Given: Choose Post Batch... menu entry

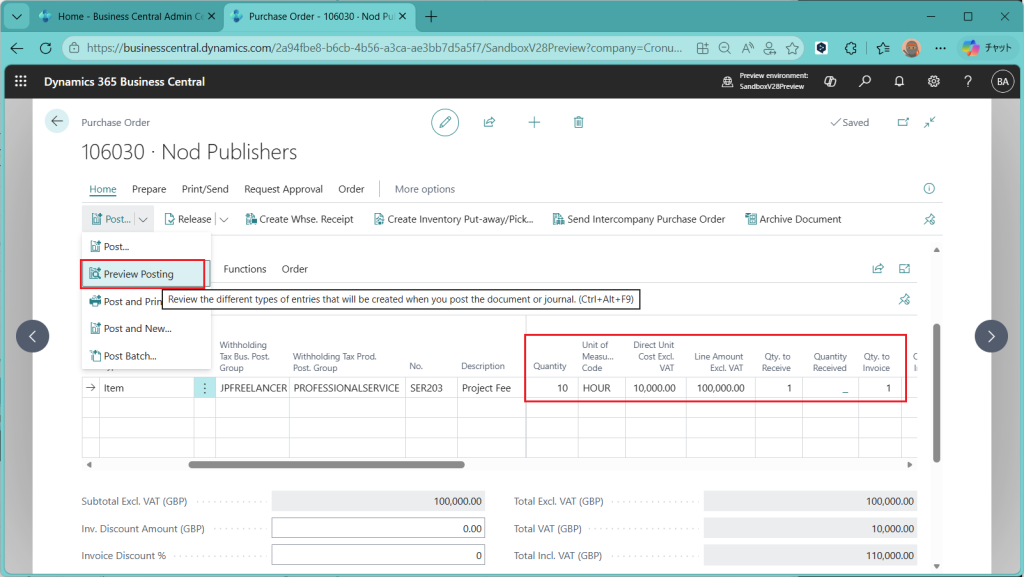Looking at the screenshot, I should click(x=129, y=356).
